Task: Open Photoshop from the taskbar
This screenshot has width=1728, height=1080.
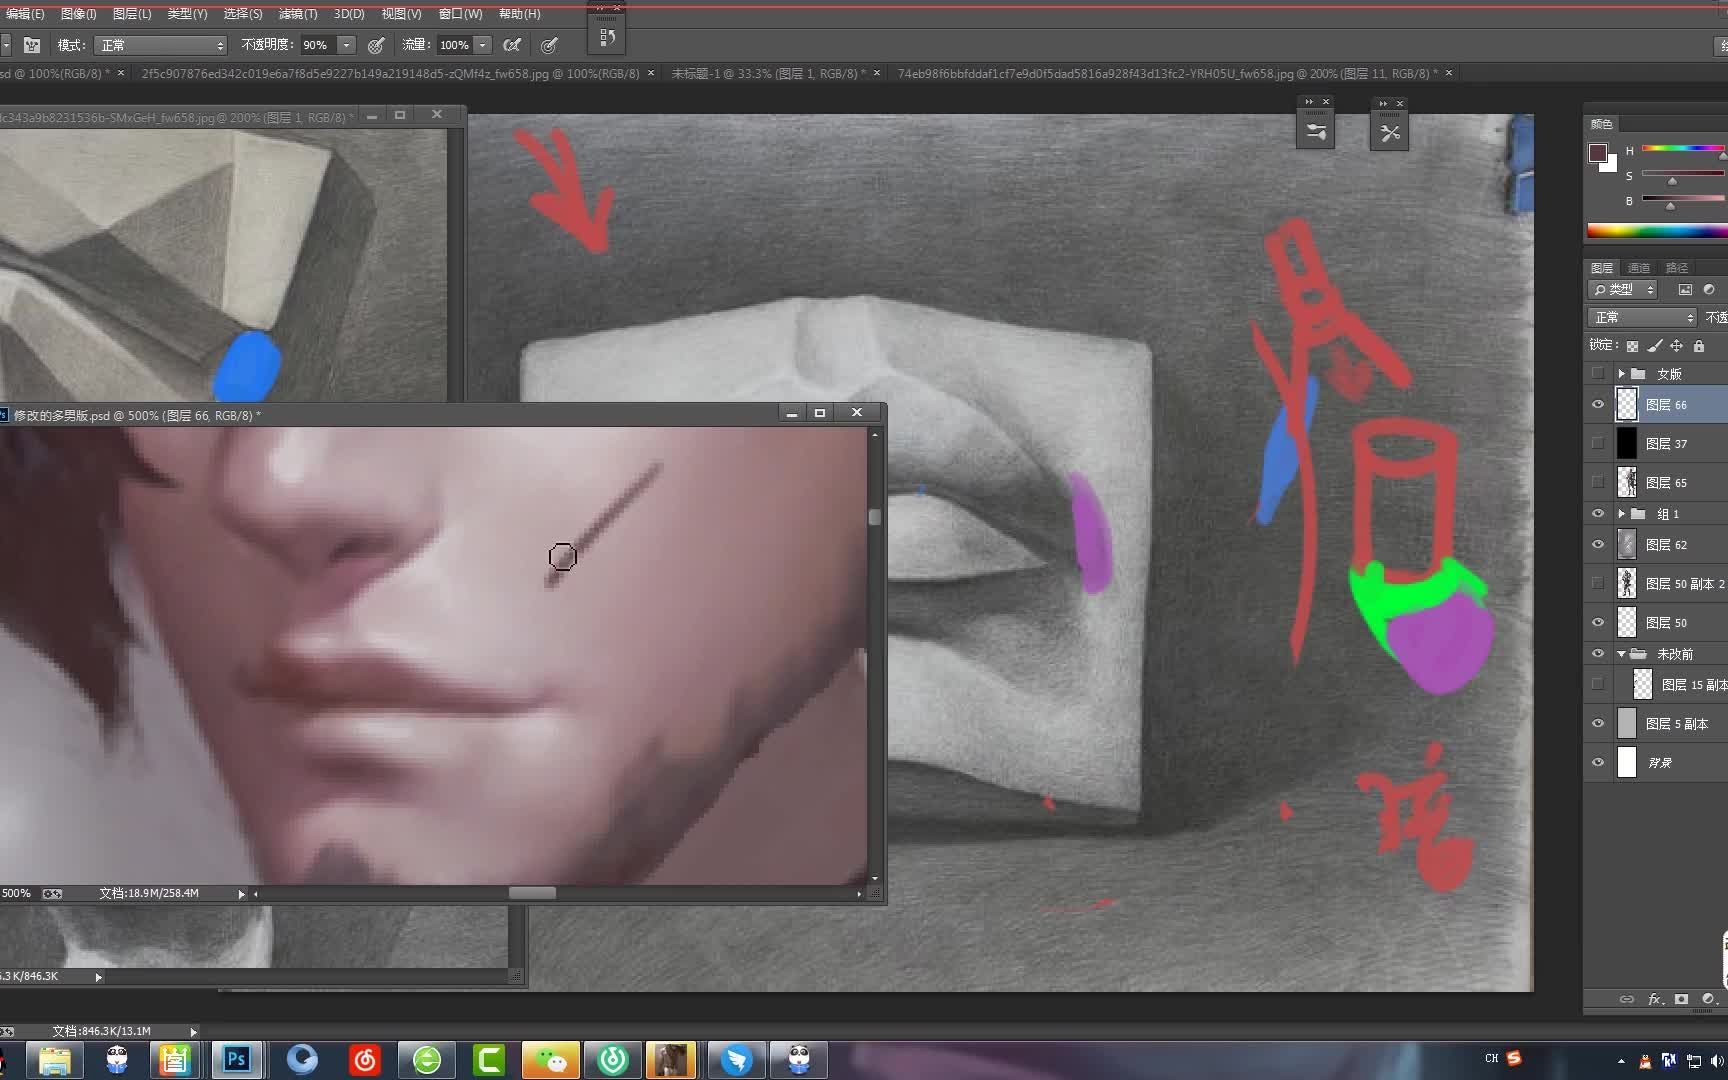Action: (236, 1059)
